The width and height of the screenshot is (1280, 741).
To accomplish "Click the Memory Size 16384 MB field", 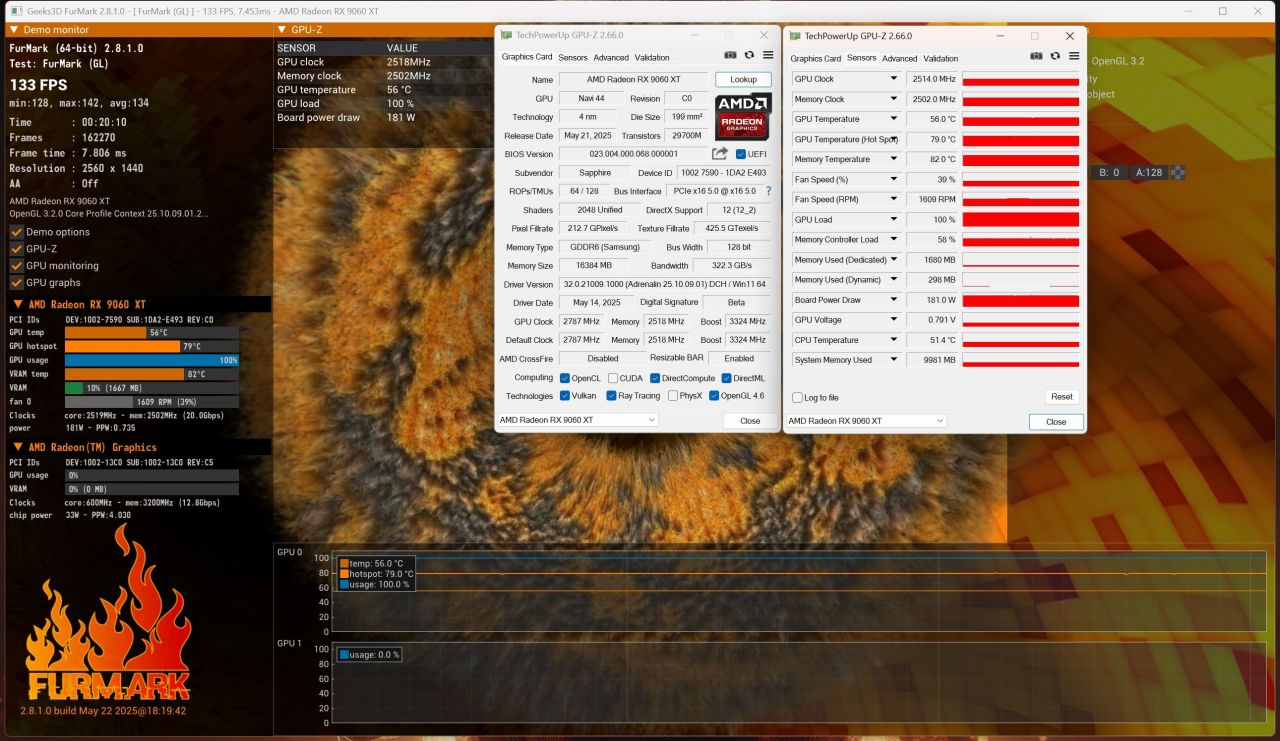I will click(593, 266).
